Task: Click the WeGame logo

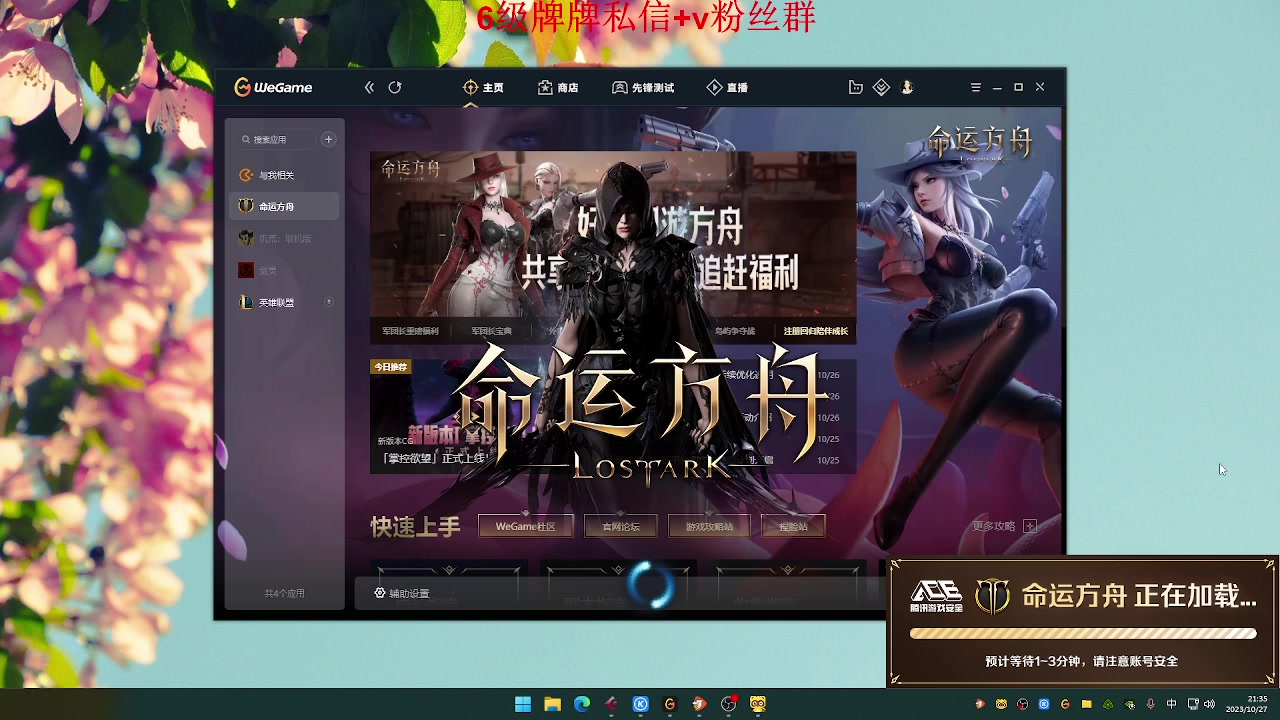Action: [x=273, y=88]
